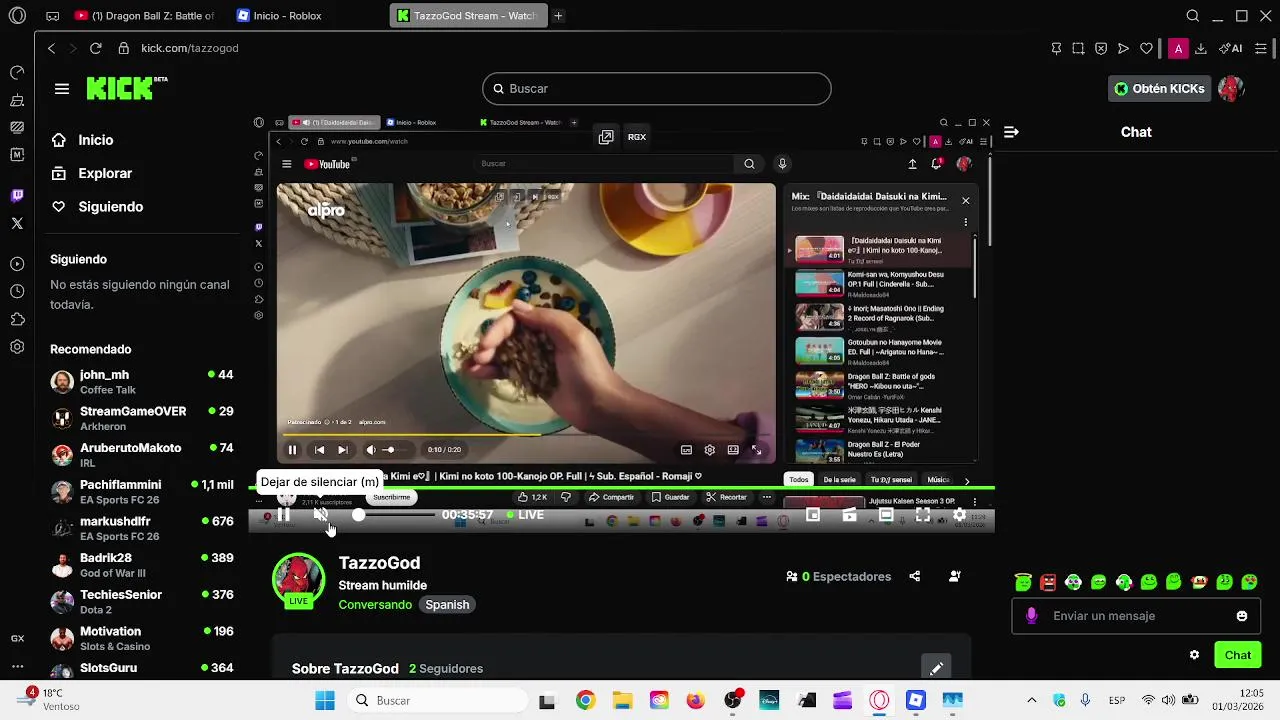Focus the Kick Buscar search field

click(x=656, y=88)
